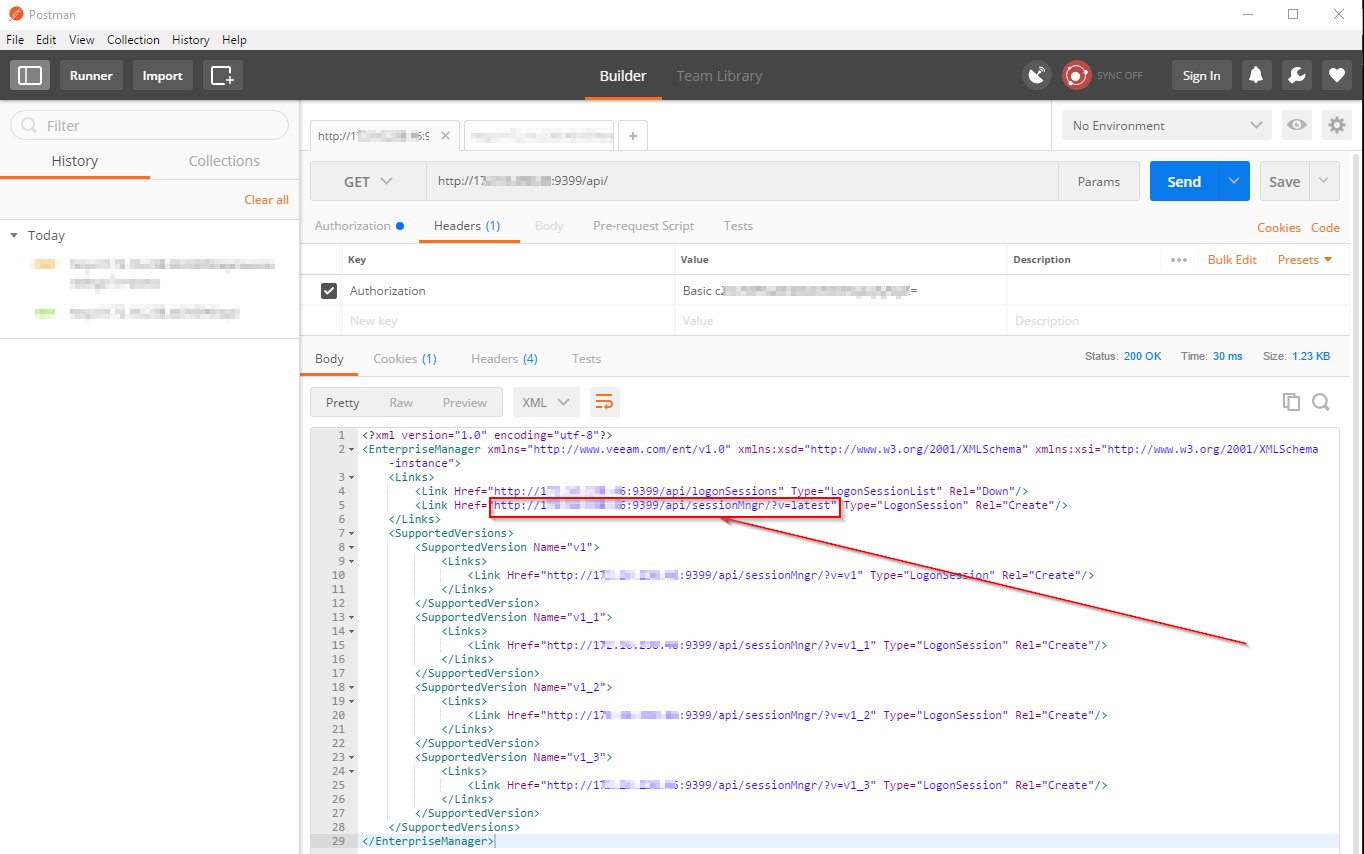
Task: Search the response body magnifier icon
Action: click(x=1321, y=402)
